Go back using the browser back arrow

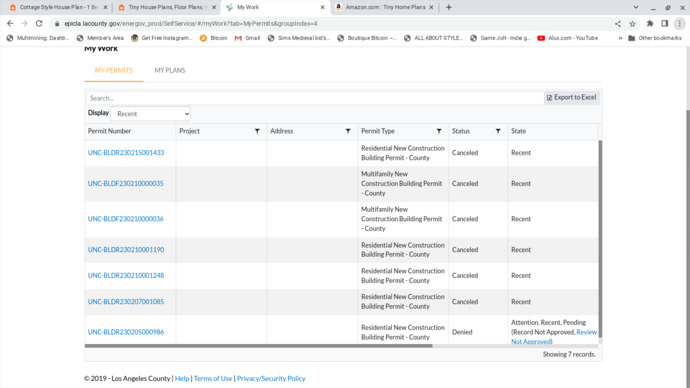pos(10,23)
